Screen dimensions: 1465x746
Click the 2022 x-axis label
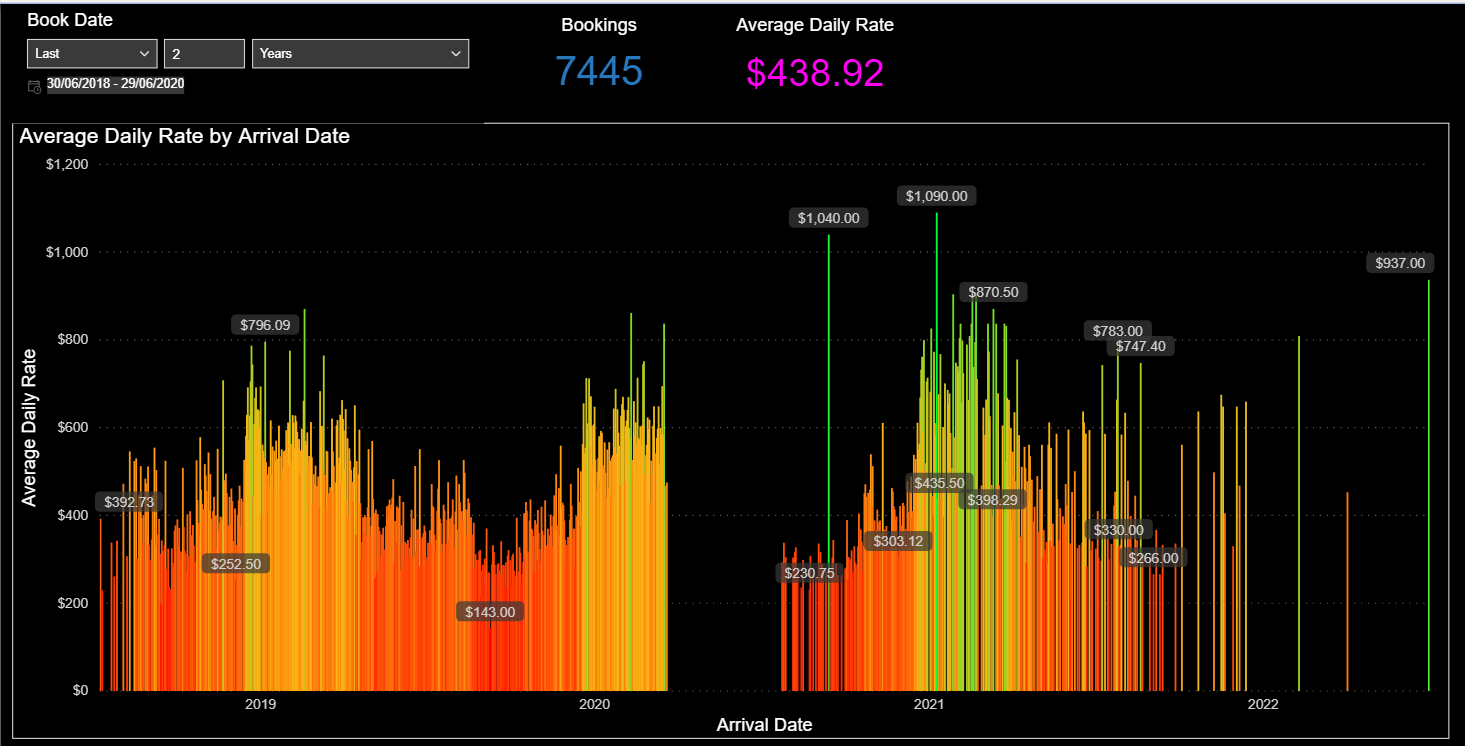(x=1263, y=704)
